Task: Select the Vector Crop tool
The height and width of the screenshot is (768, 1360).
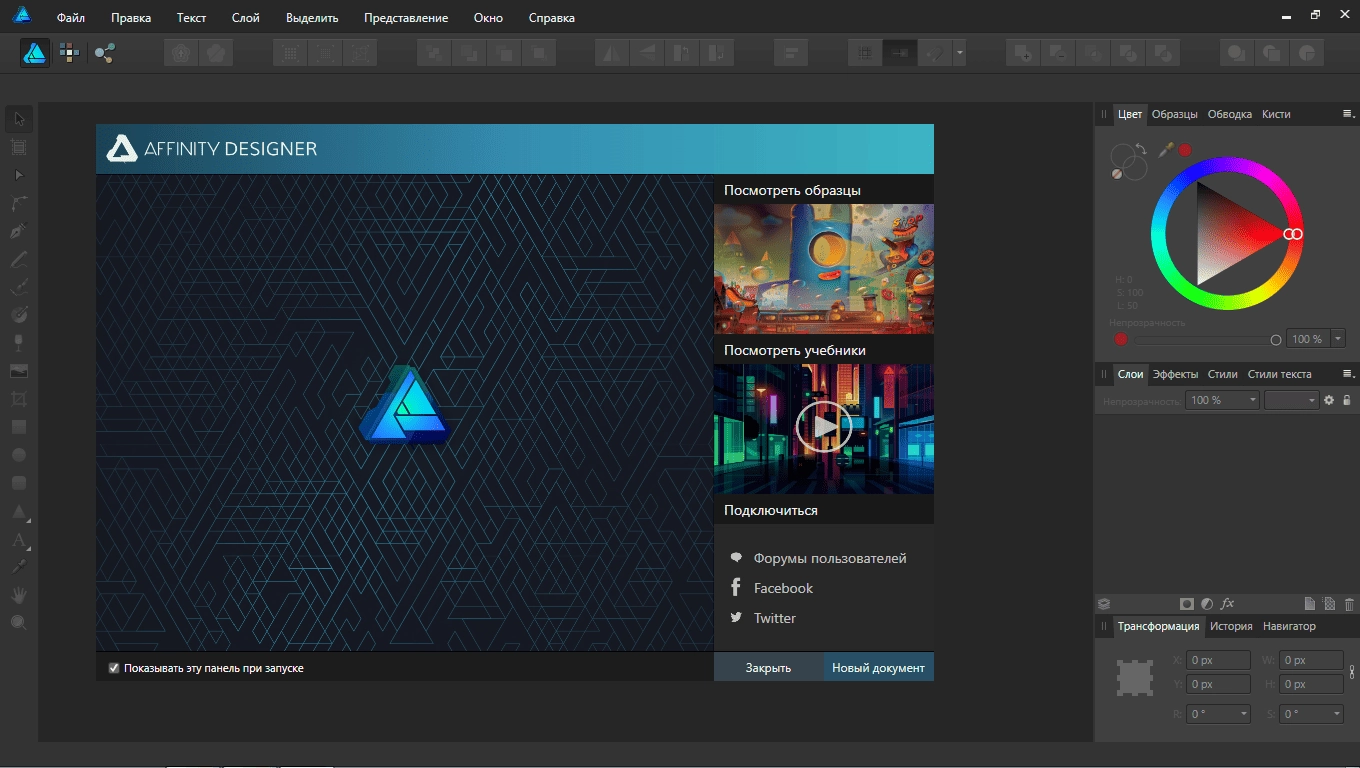Action: (x=19, y=399)
